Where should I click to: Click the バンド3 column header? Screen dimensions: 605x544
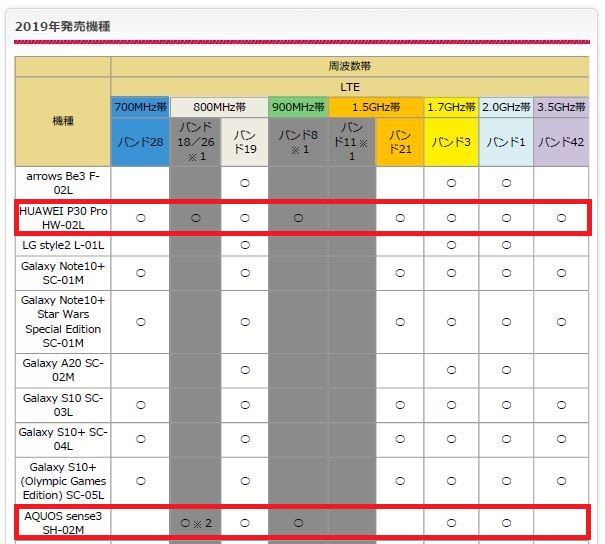pos(451,142)
